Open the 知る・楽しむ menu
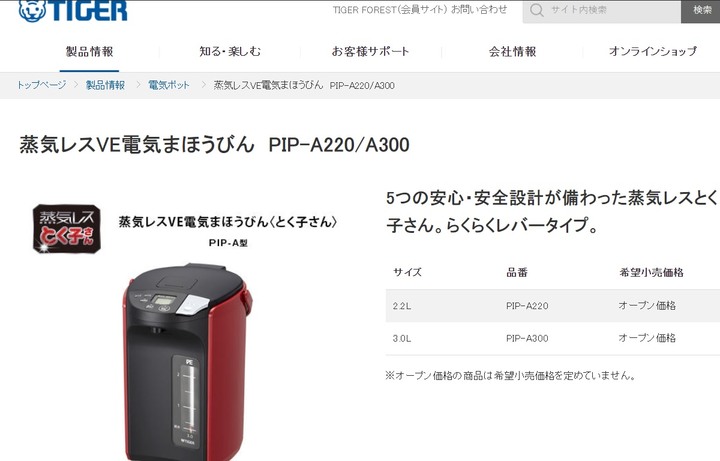 click(230, 51)
